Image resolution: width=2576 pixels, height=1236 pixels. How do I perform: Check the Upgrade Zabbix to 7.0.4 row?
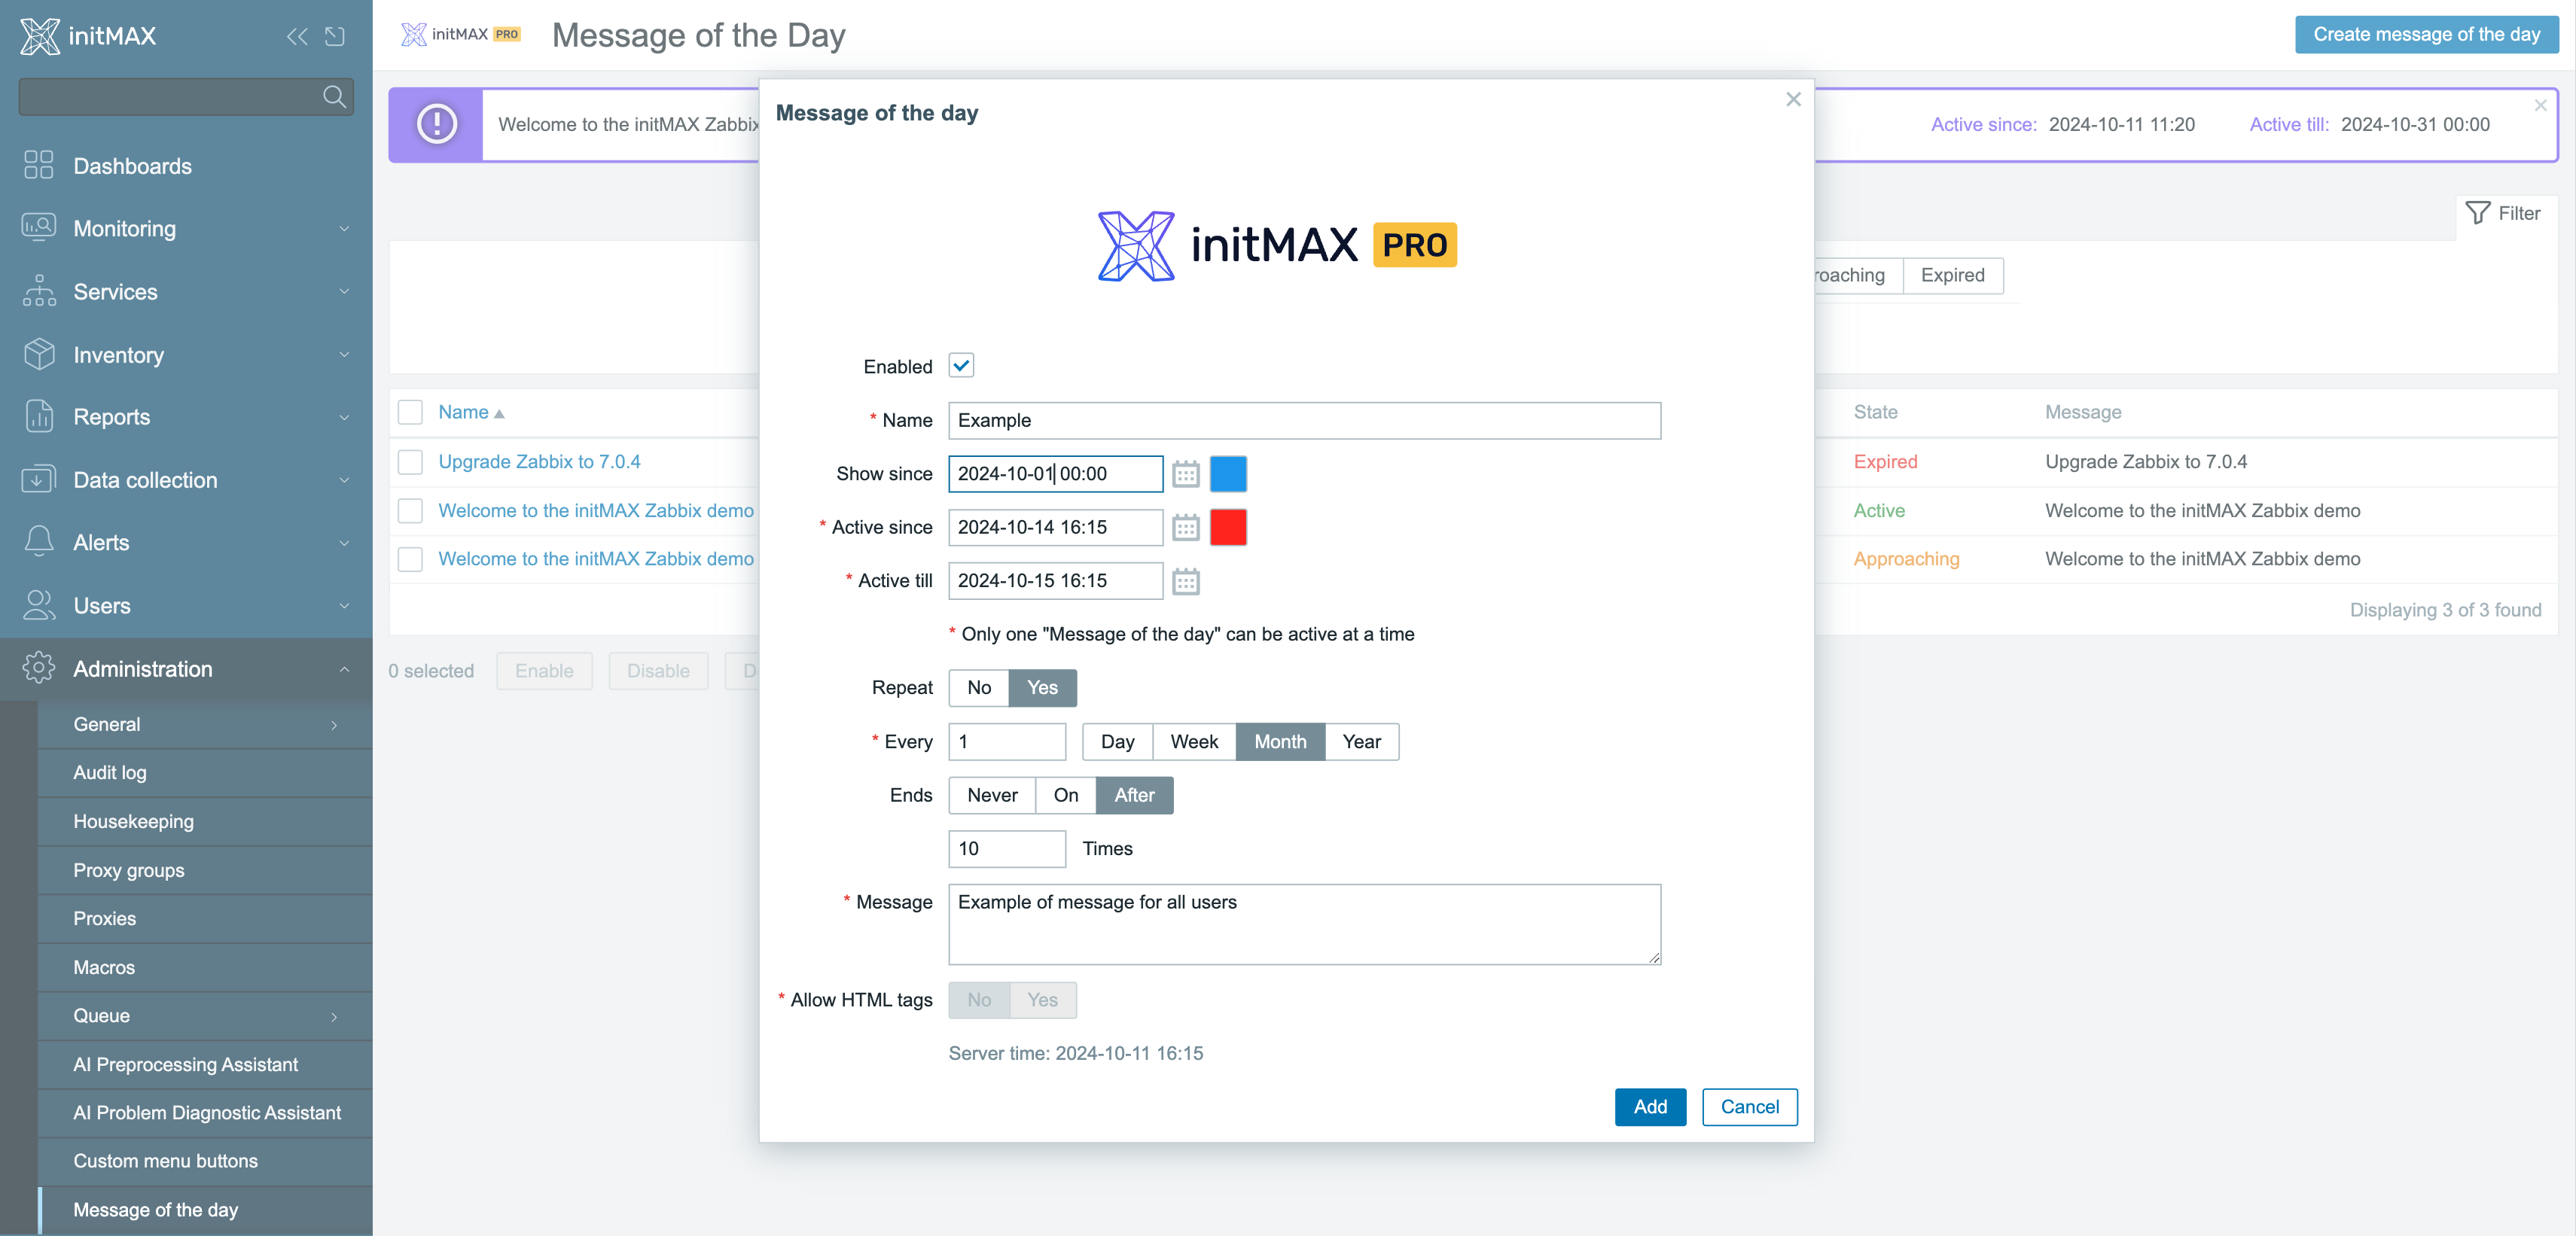click(410, 461)
